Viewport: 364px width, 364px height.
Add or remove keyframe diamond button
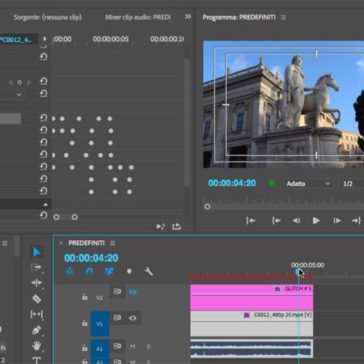[19, 82]
